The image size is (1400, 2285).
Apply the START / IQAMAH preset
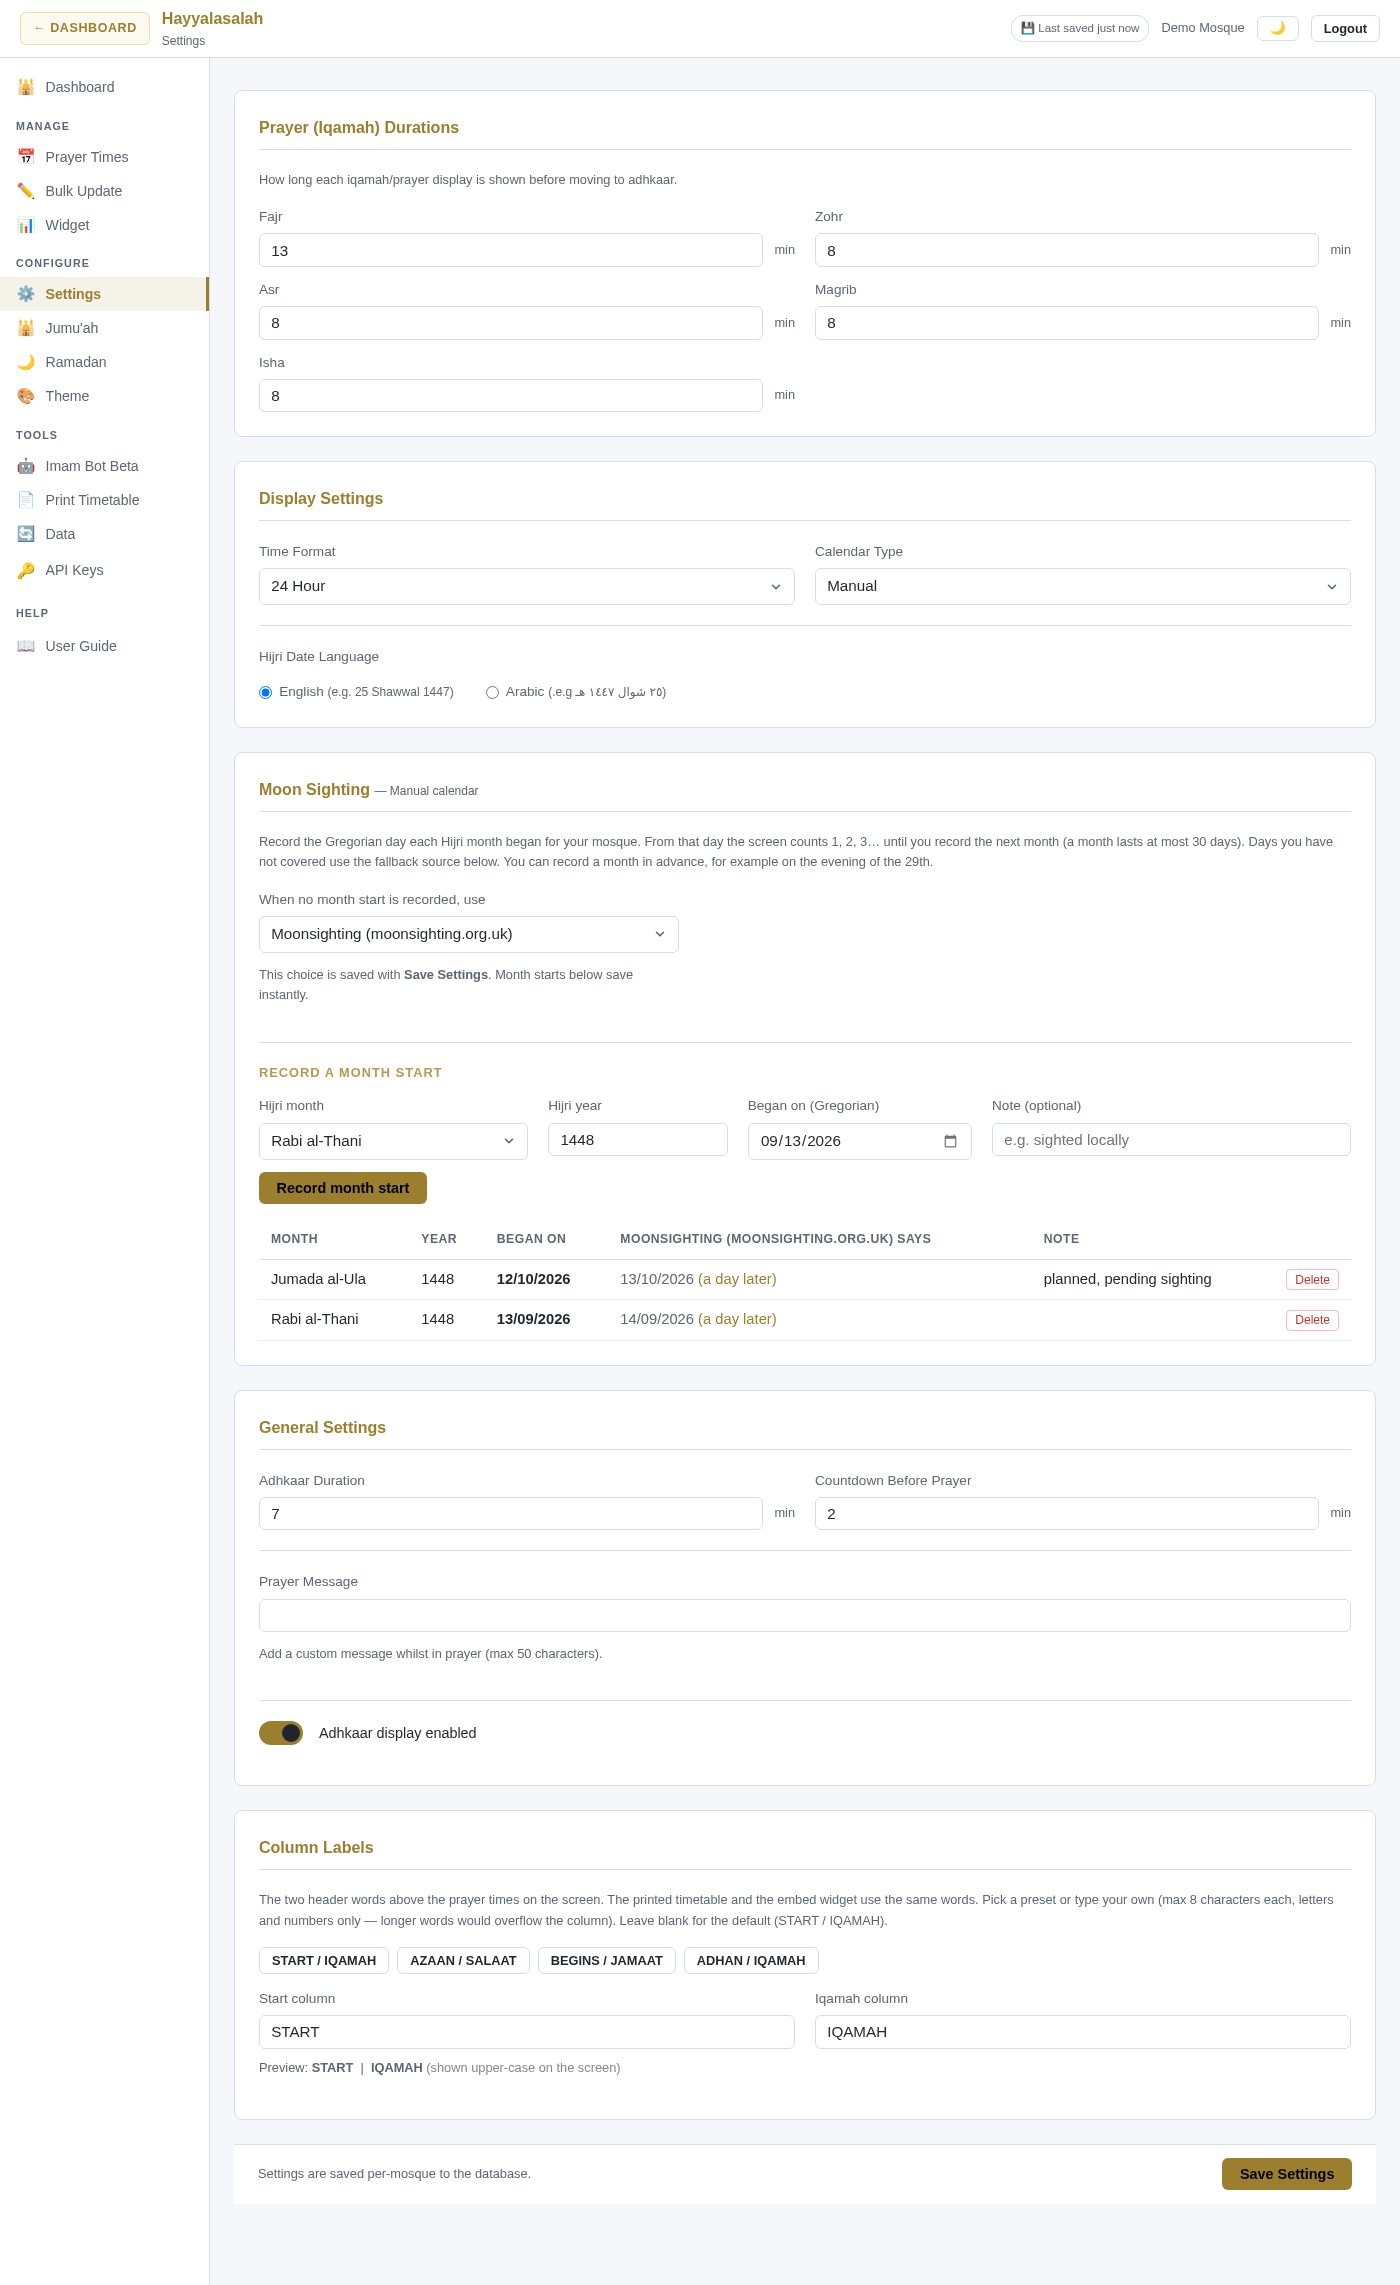tap(324, 1960)
